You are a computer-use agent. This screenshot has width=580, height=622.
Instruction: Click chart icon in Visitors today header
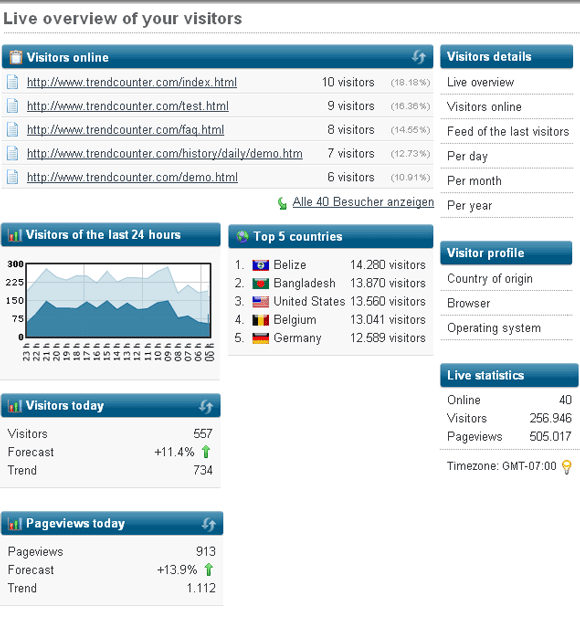[x=15, y=406]
